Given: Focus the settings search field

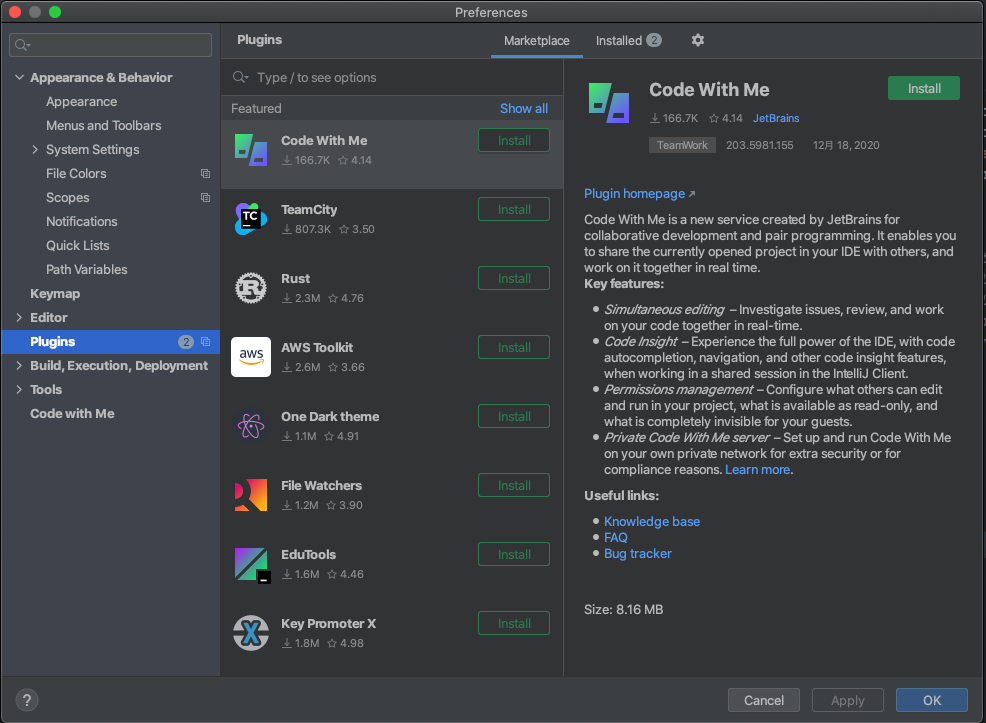Looking at the screenshot, I should [111, 45].
